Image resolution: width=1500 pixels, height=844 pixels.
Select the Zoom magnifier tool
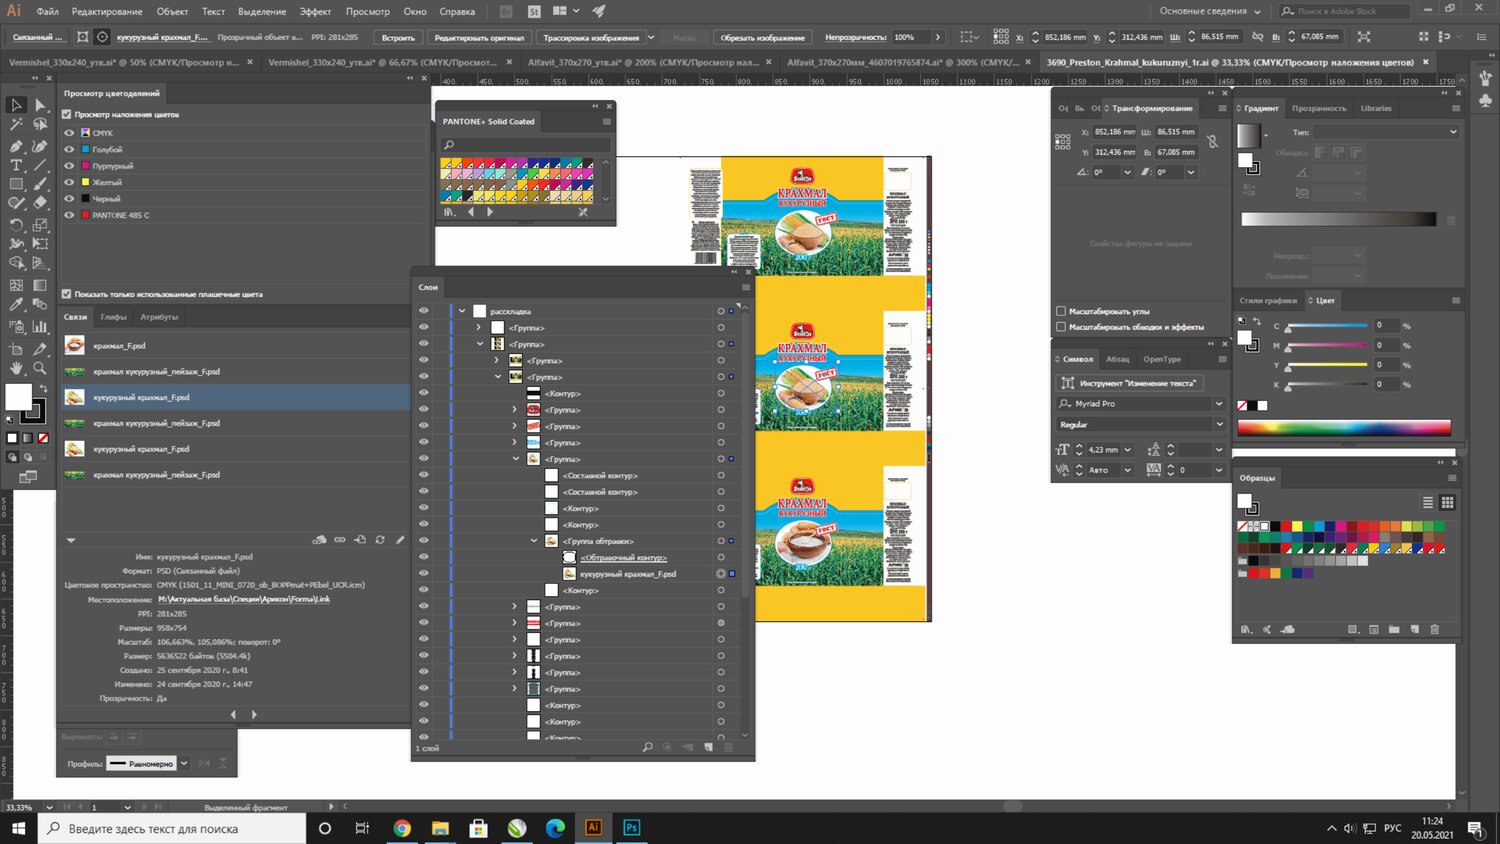pyautogui.click(x=40, y=368)
